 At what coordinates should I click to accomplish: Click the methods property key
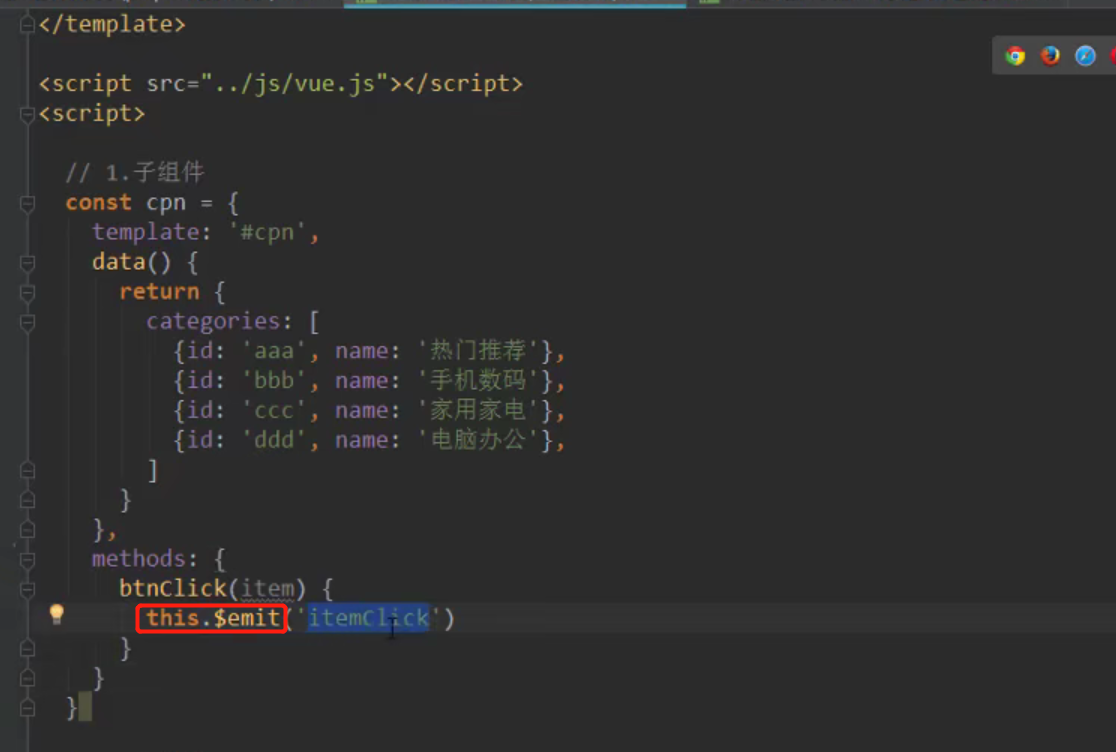coord(139,558)
